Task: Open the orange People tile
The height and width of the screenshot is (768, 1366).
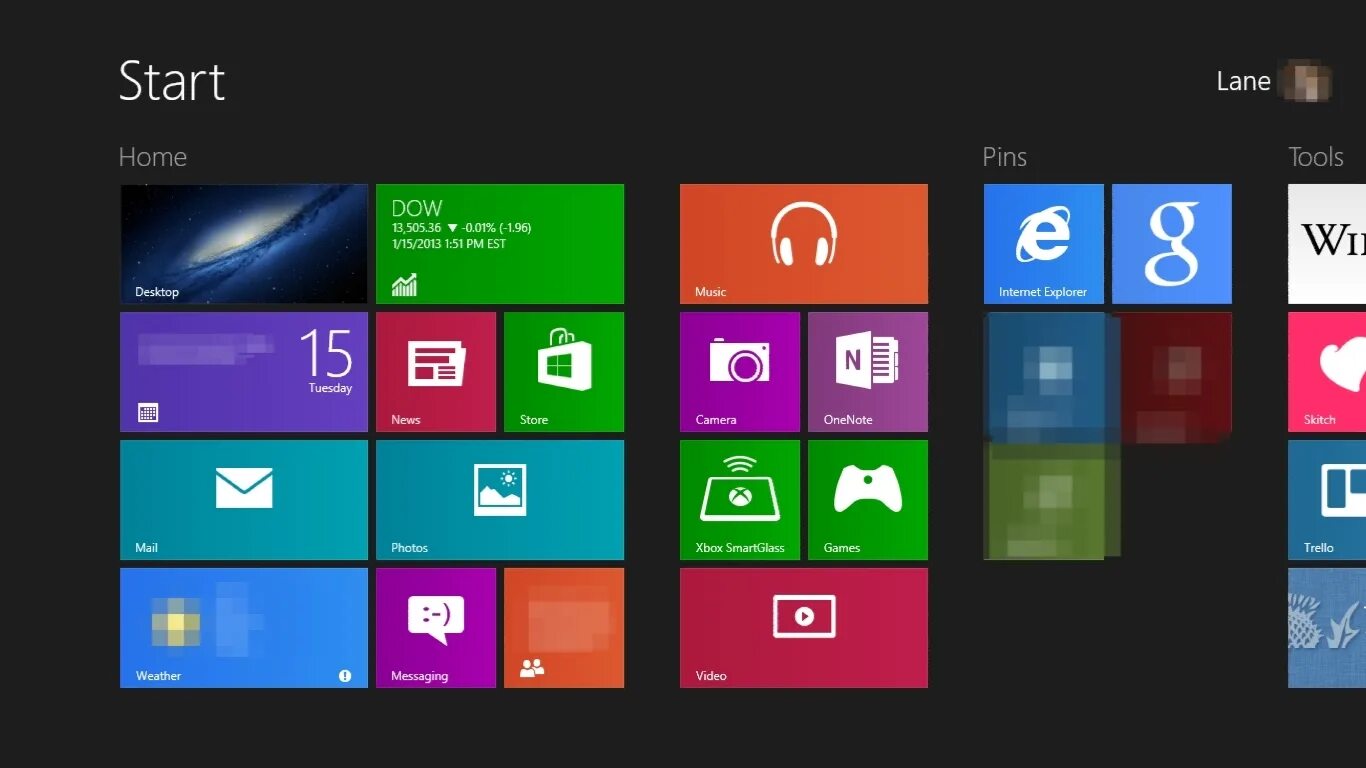Action: pos(564,628)
